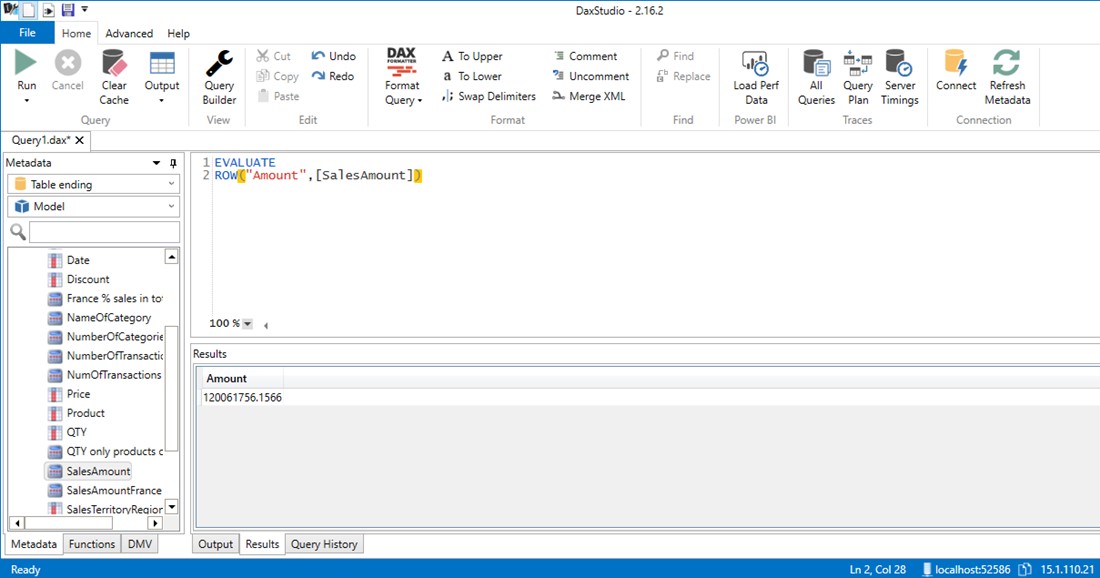Open the Find tool
Viewport: 1100px width, 578px height.
point(676,56)
